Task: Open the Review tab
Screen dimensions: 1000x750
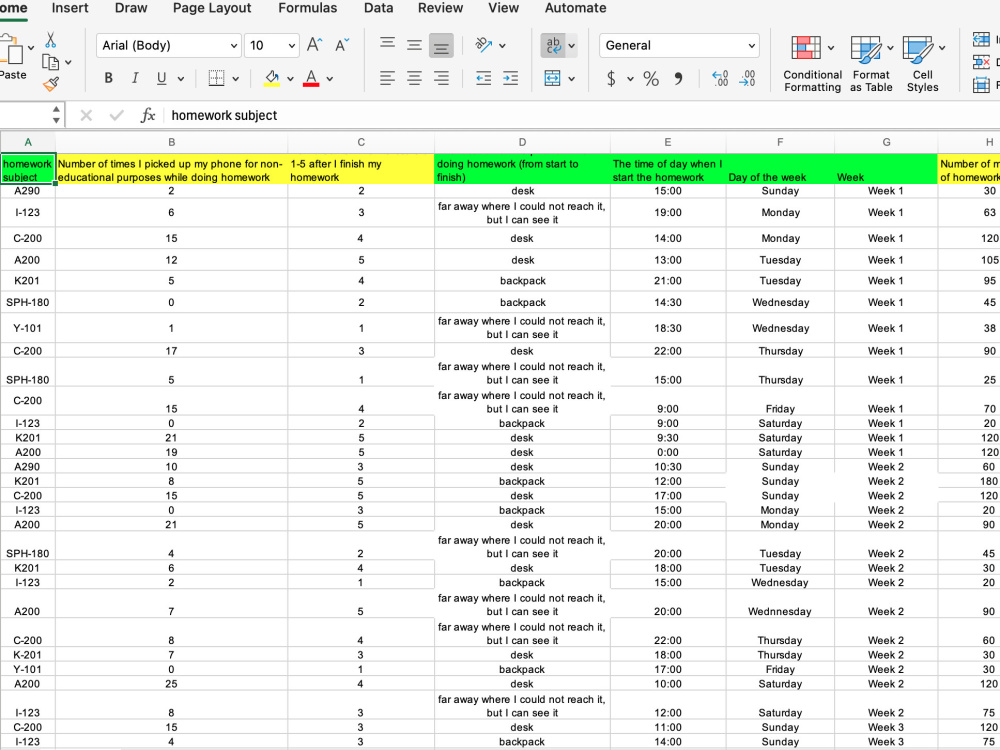Action: 440,8
